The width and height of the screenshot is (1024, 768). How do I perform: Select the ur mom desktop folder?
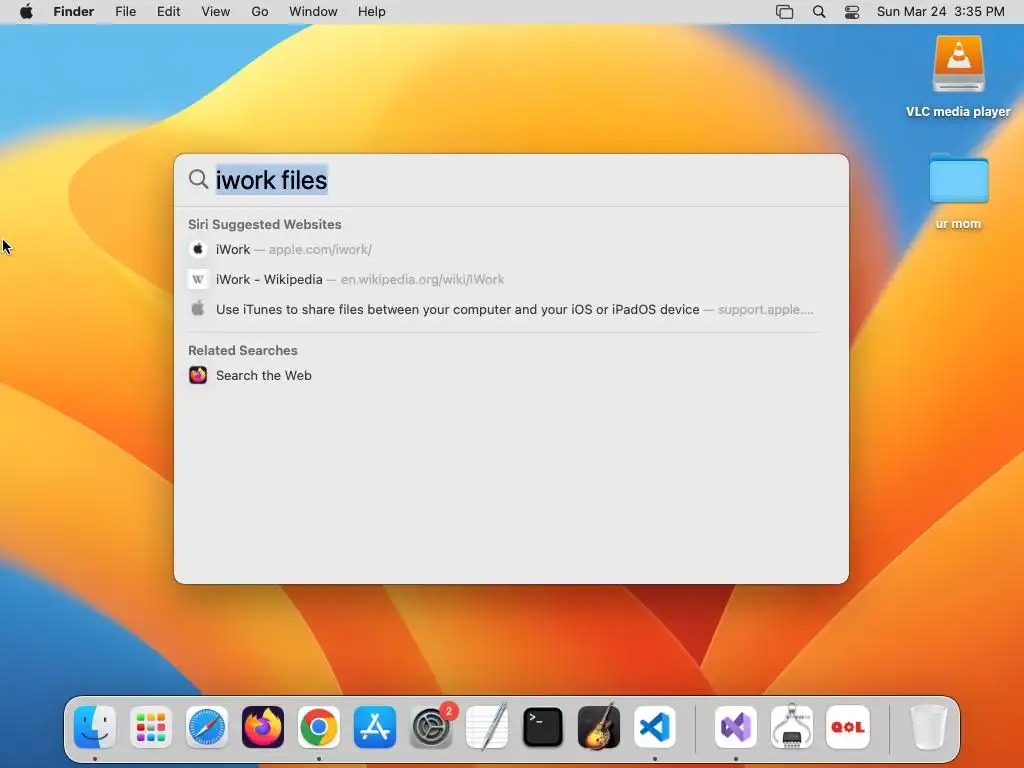click(958, 178)
